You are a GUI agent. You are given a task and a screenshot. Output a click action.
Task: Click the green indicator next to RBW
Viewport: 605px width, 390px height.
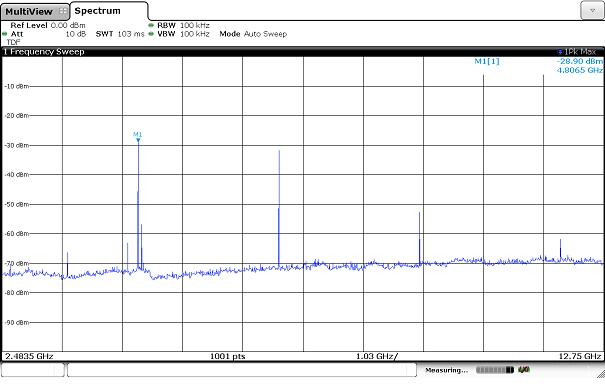[151, 25]
